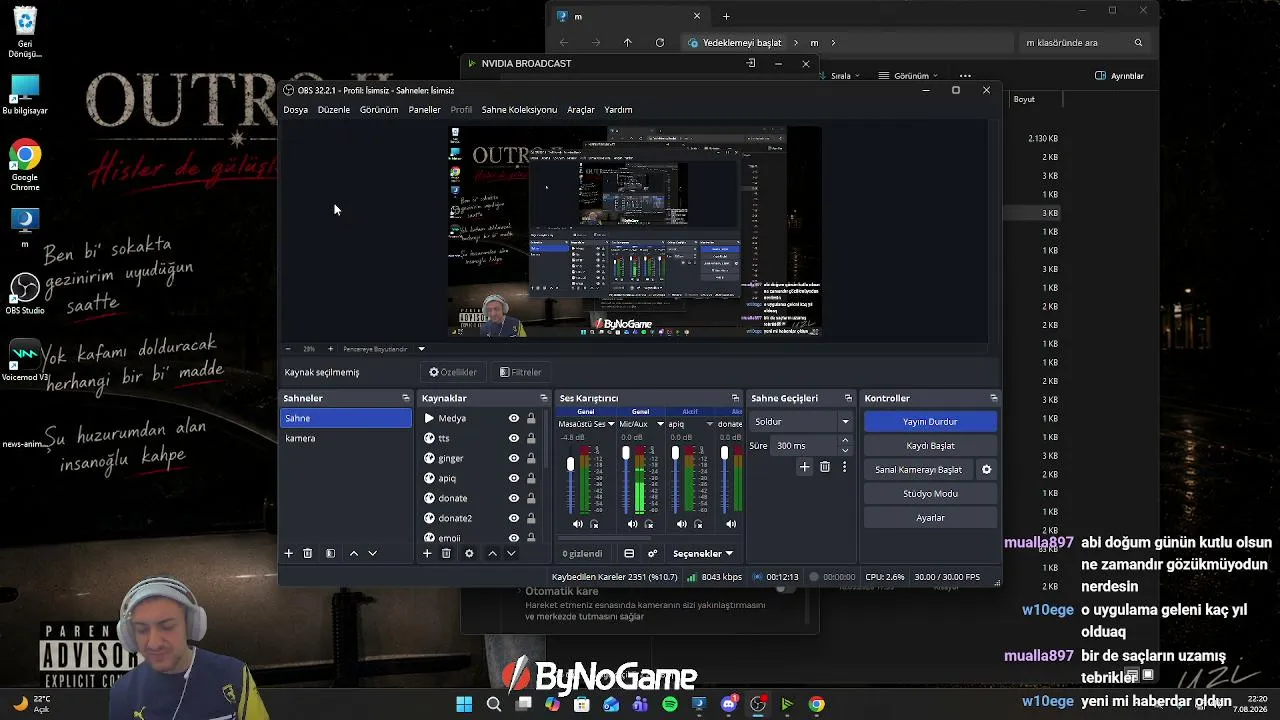The height and width of the screenshot is (720, 1280).
Task: Enable Stüdyo Modu
Action: [x=930, y=494]
